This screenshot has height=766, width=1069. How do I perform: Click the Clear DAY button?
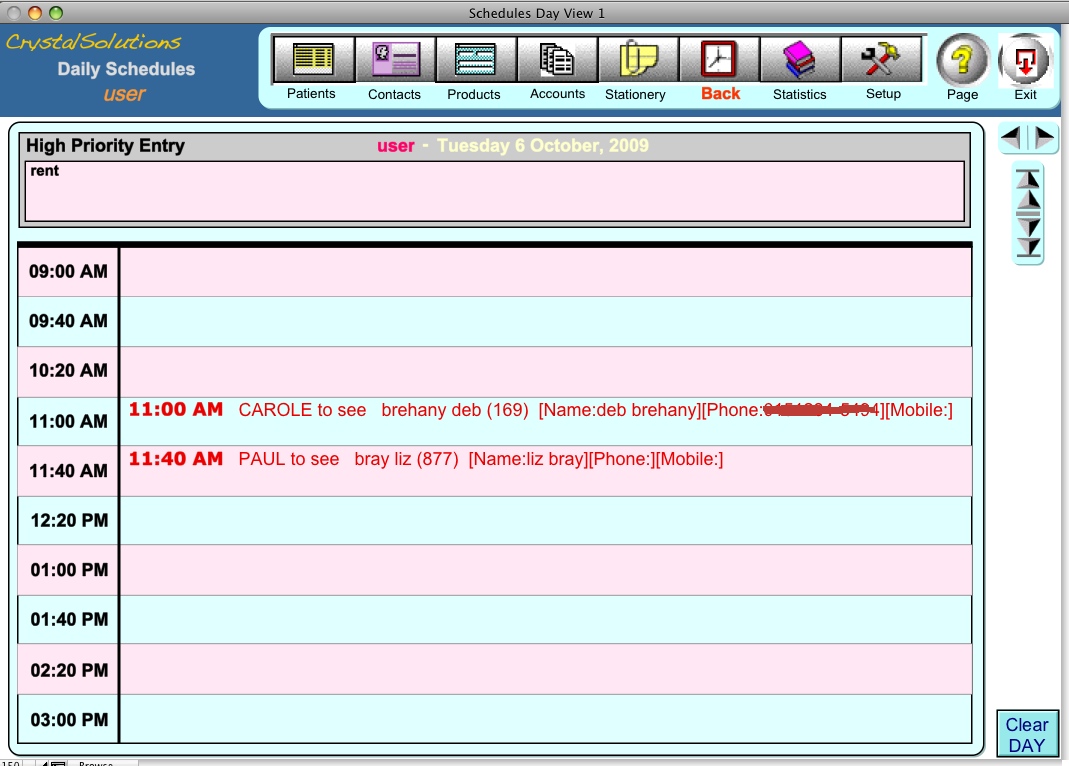click(1027, 735)
